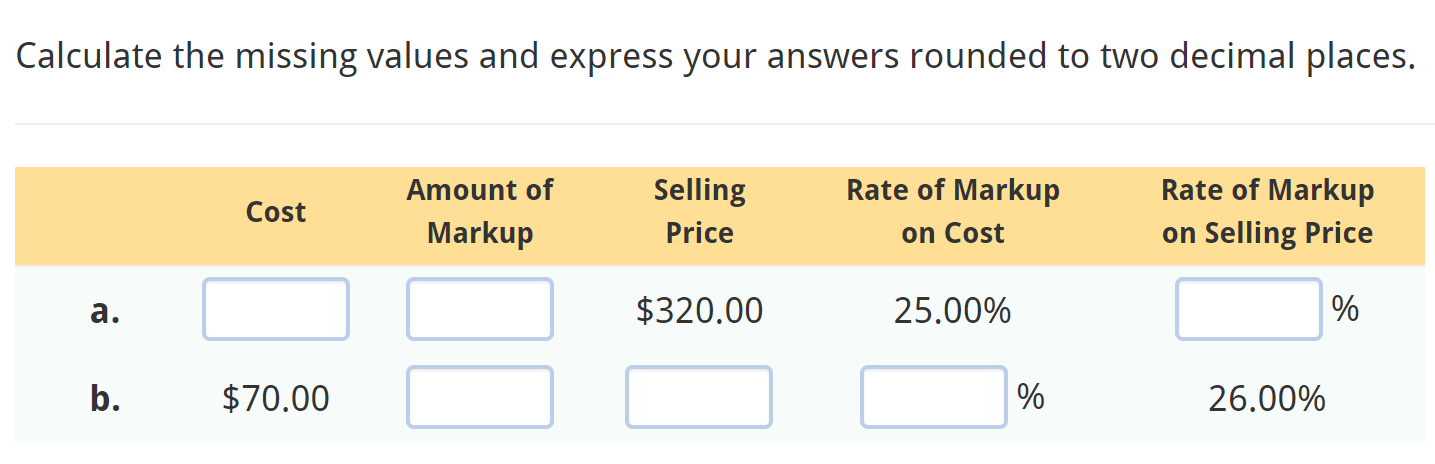Select the row label b.
1435x464 pixels.
click(x=105, y=399)
